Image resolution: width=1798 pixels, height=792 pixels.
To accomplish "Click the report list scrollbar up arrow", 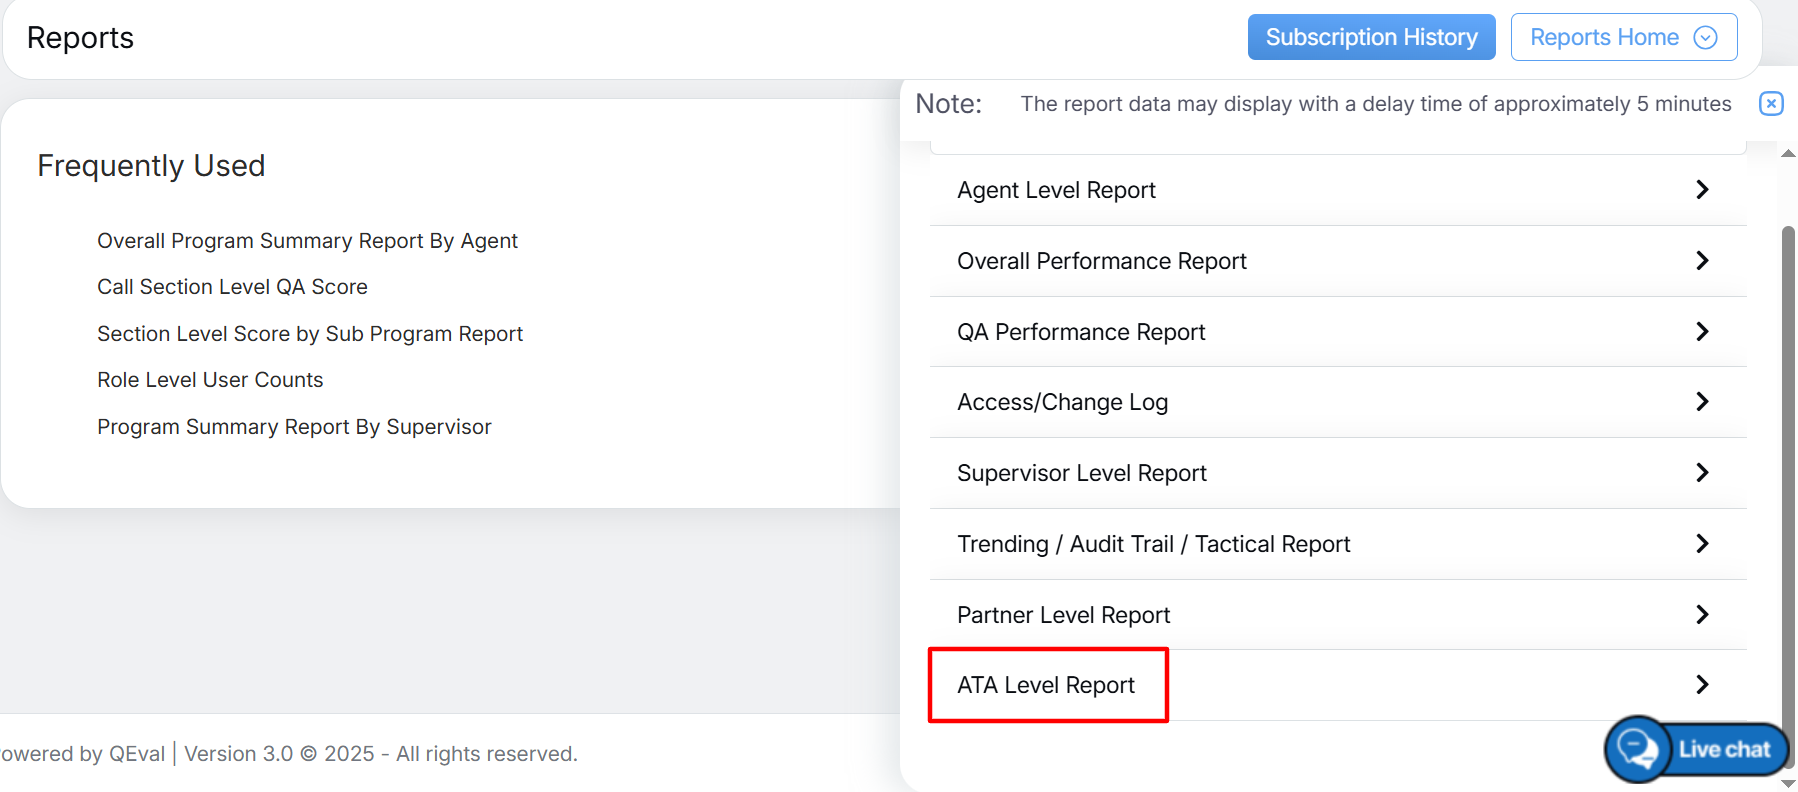I will (1788, 154).
